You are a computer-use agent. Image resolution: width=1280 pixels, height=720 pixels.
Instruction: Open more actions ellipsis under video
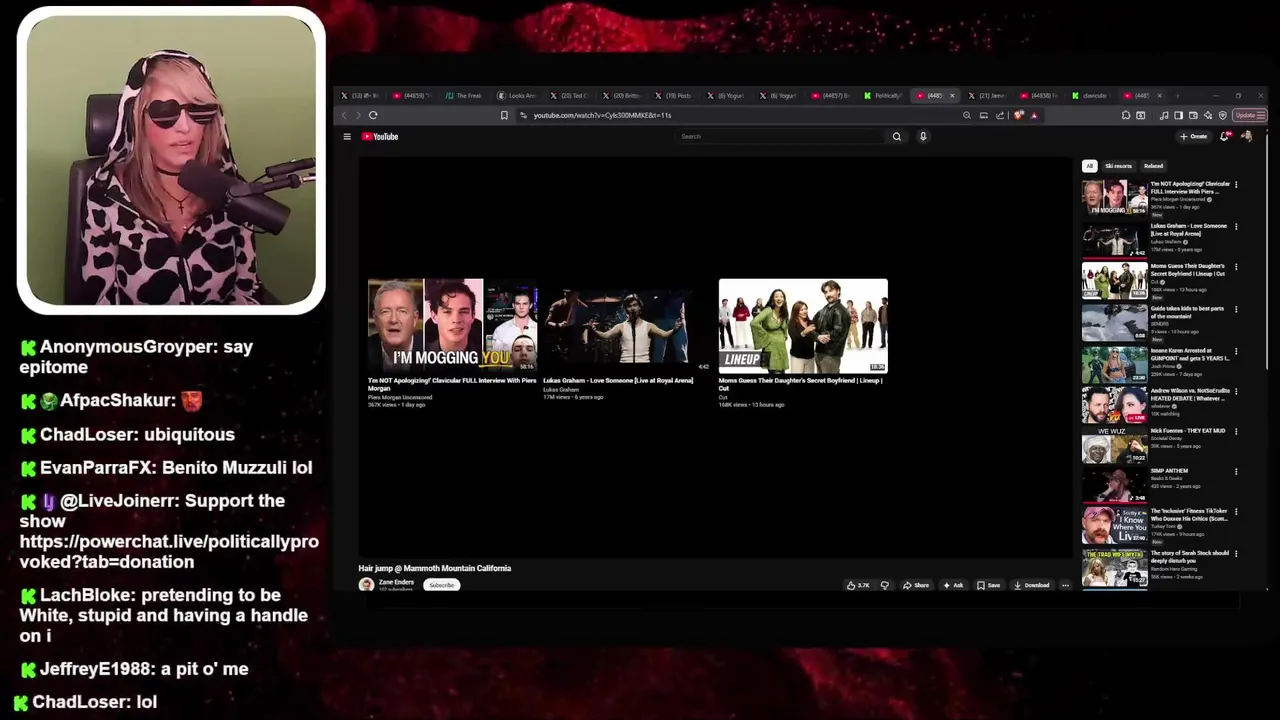(1065, 585)
